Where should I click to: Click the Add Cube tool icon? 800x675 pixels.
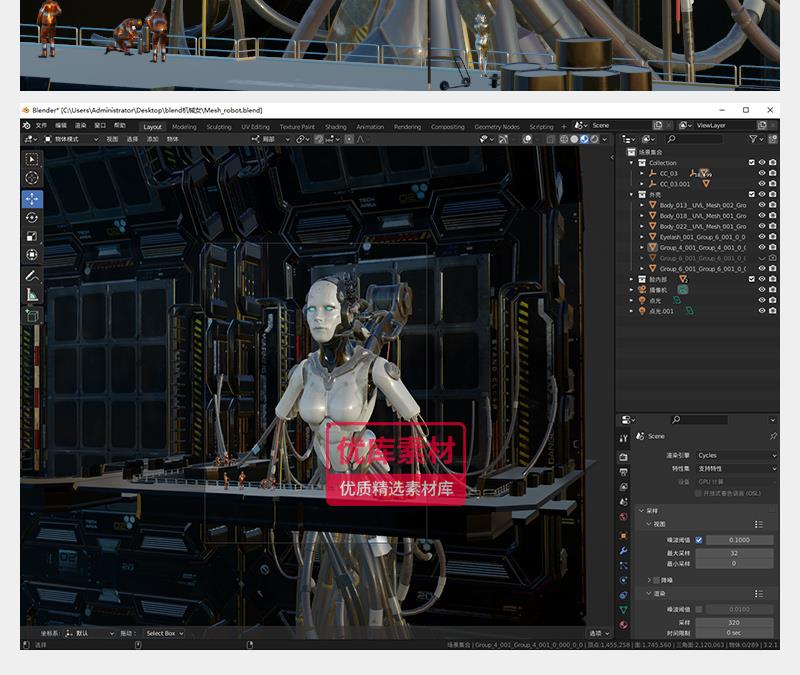(x=32, y=314)
